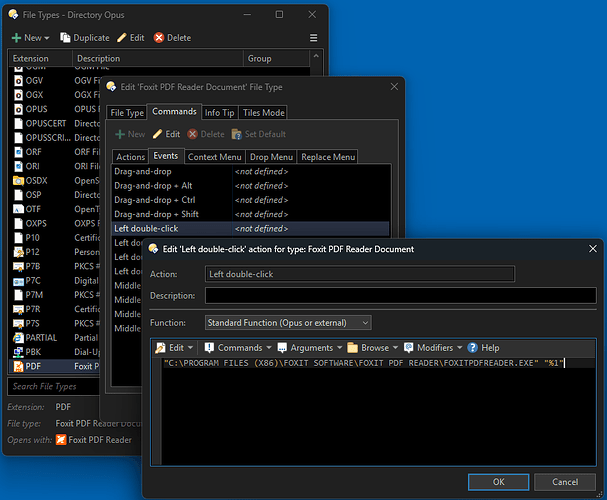Screen dimensions: 607x500
Task: Select the PDF Foxit file icon
Action: (18, 366)
